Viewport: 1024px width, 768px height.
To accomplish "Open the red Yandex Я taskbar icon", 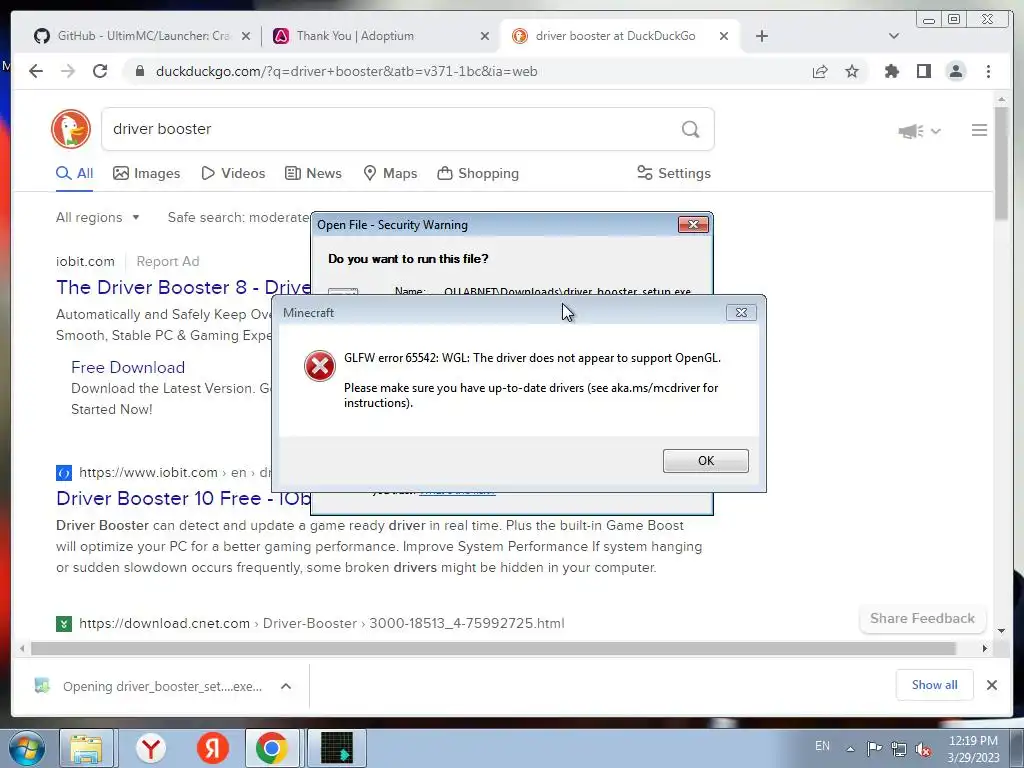I will pos(213,748).
